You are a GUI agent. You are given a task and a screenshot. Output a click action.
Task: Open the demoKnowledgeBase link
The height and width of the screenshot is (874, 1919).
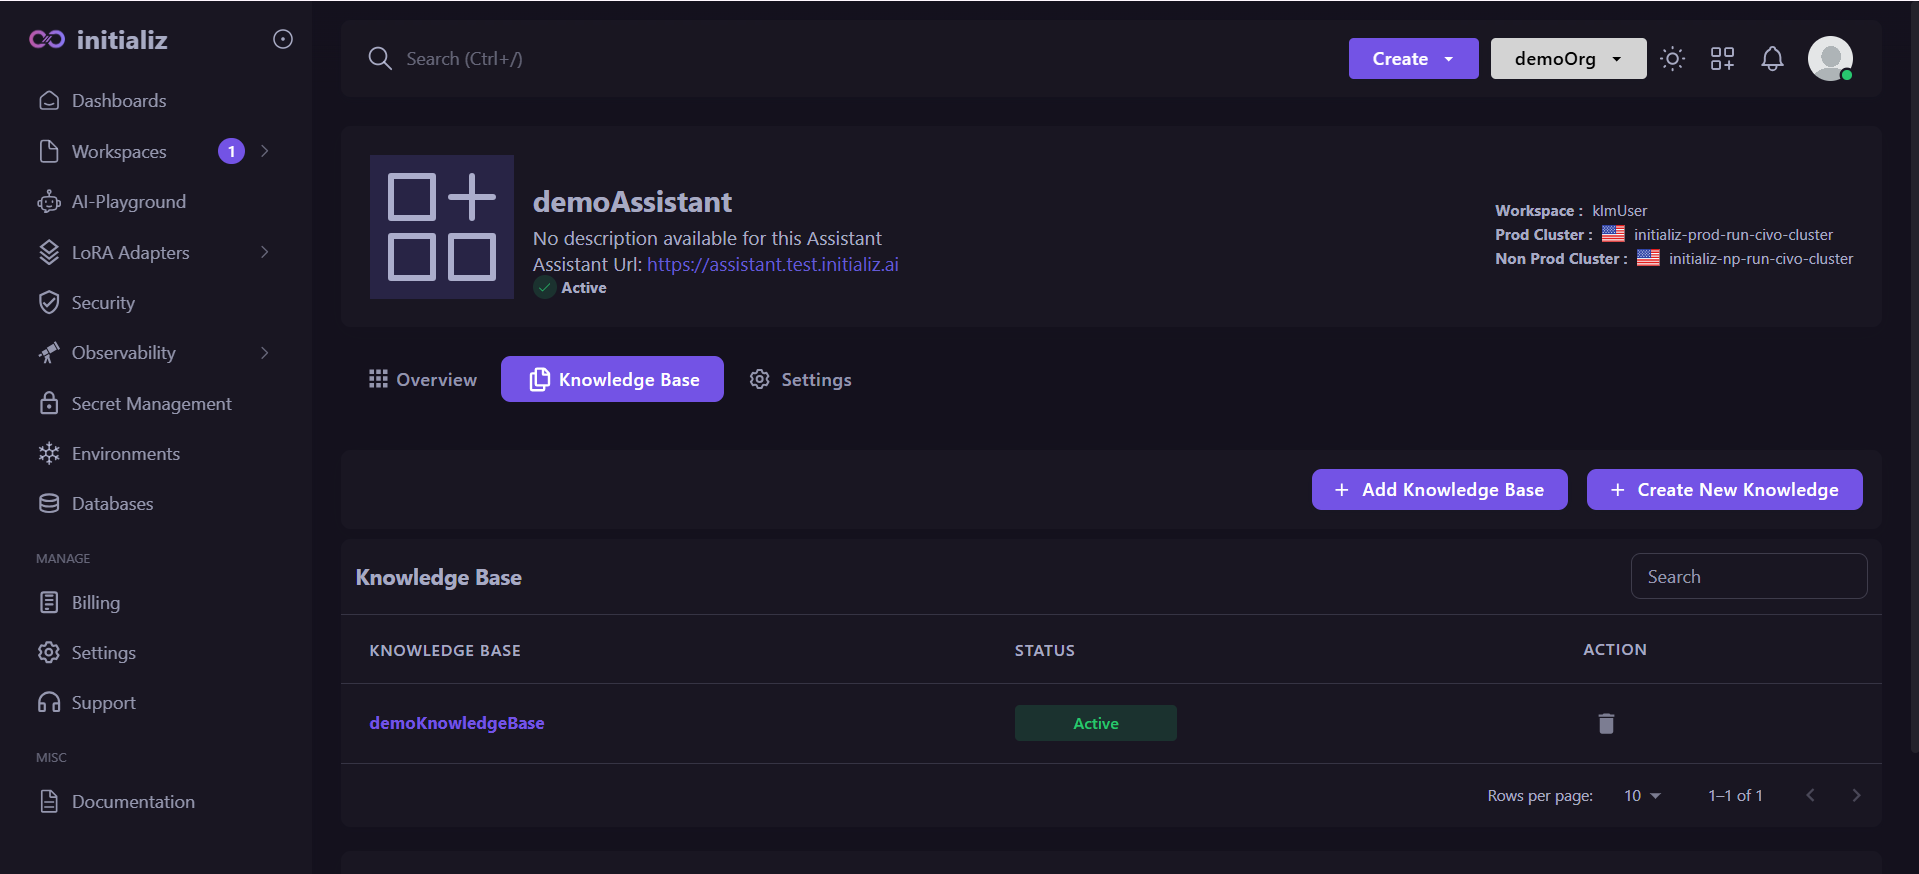[x=457, y=723]
